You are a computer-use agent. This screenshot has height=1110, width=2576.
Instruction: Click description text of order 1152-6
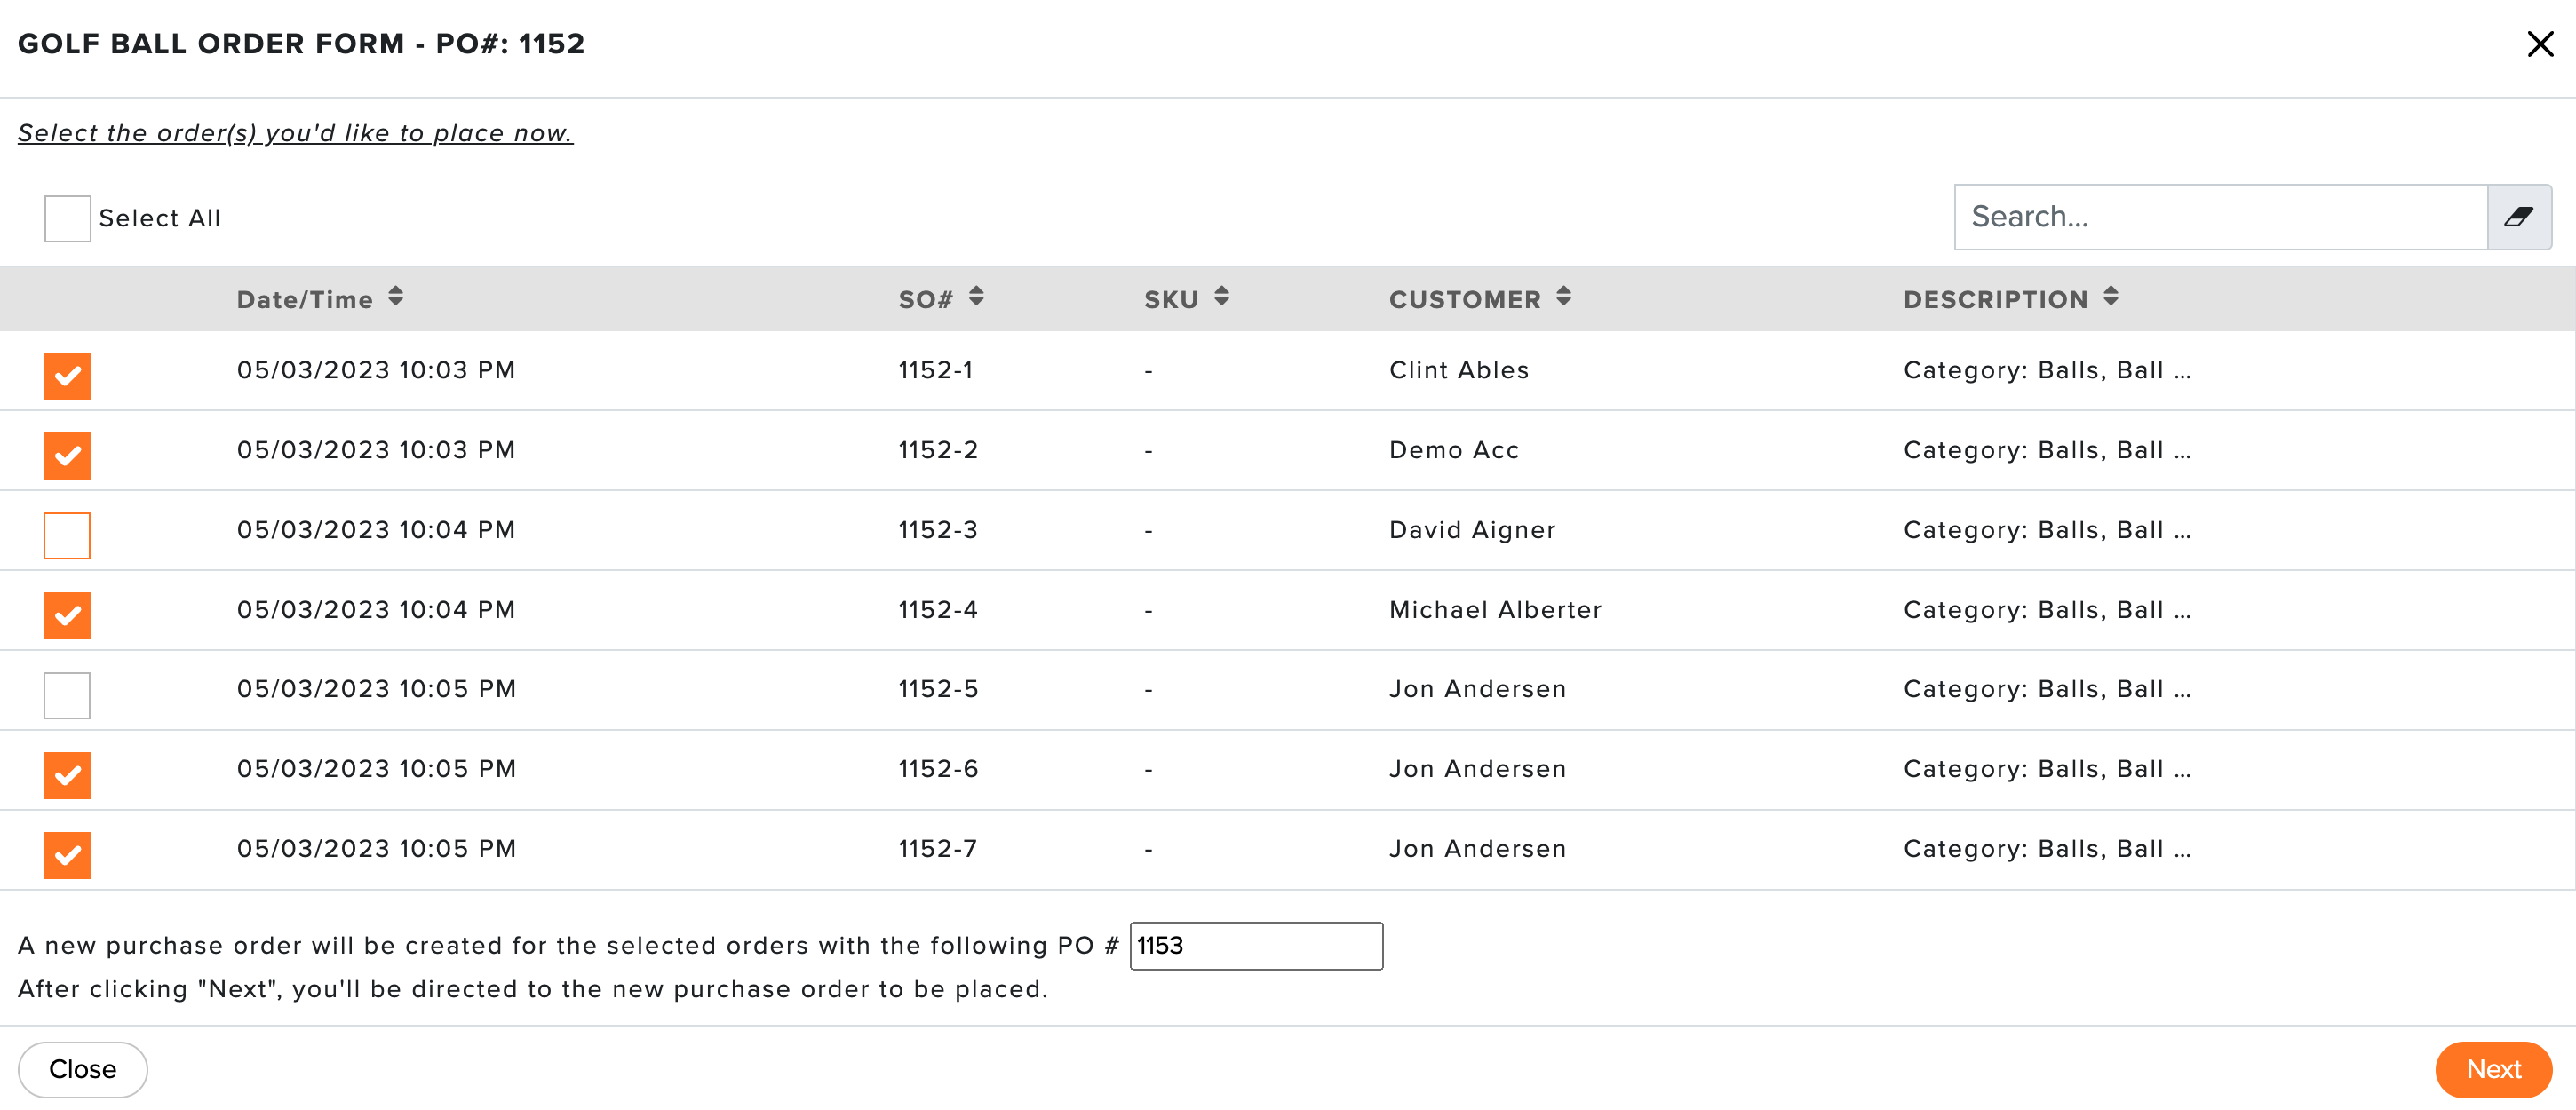click(x=2047, y=769)
